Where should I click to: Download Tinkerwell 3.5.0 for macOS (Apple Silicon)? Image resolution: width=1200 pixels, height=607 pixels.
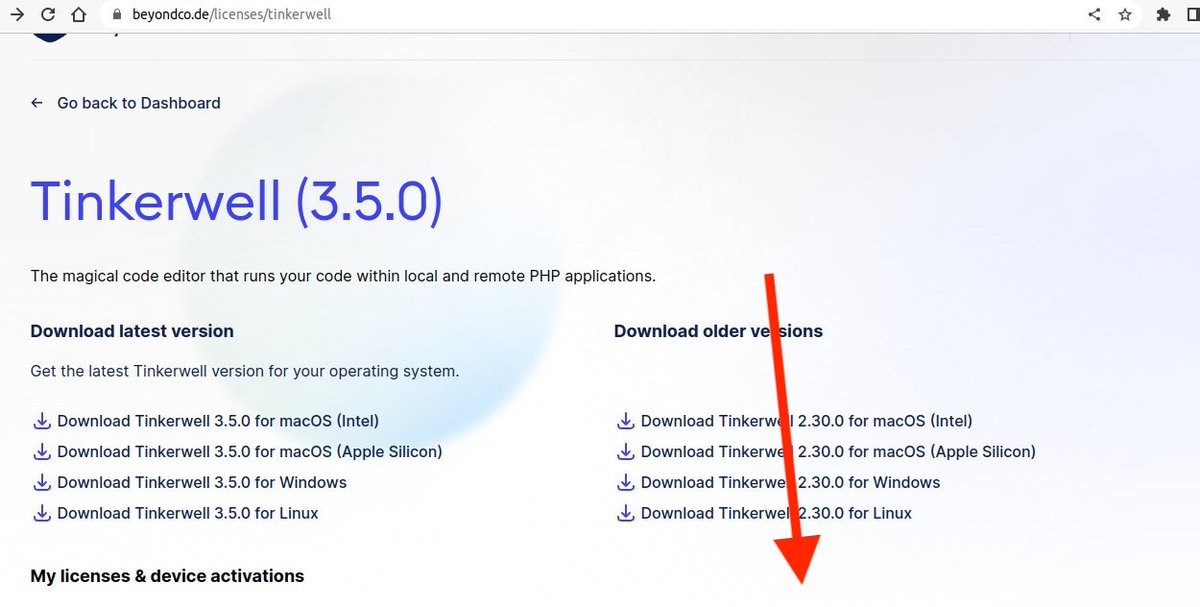[250, 452]
